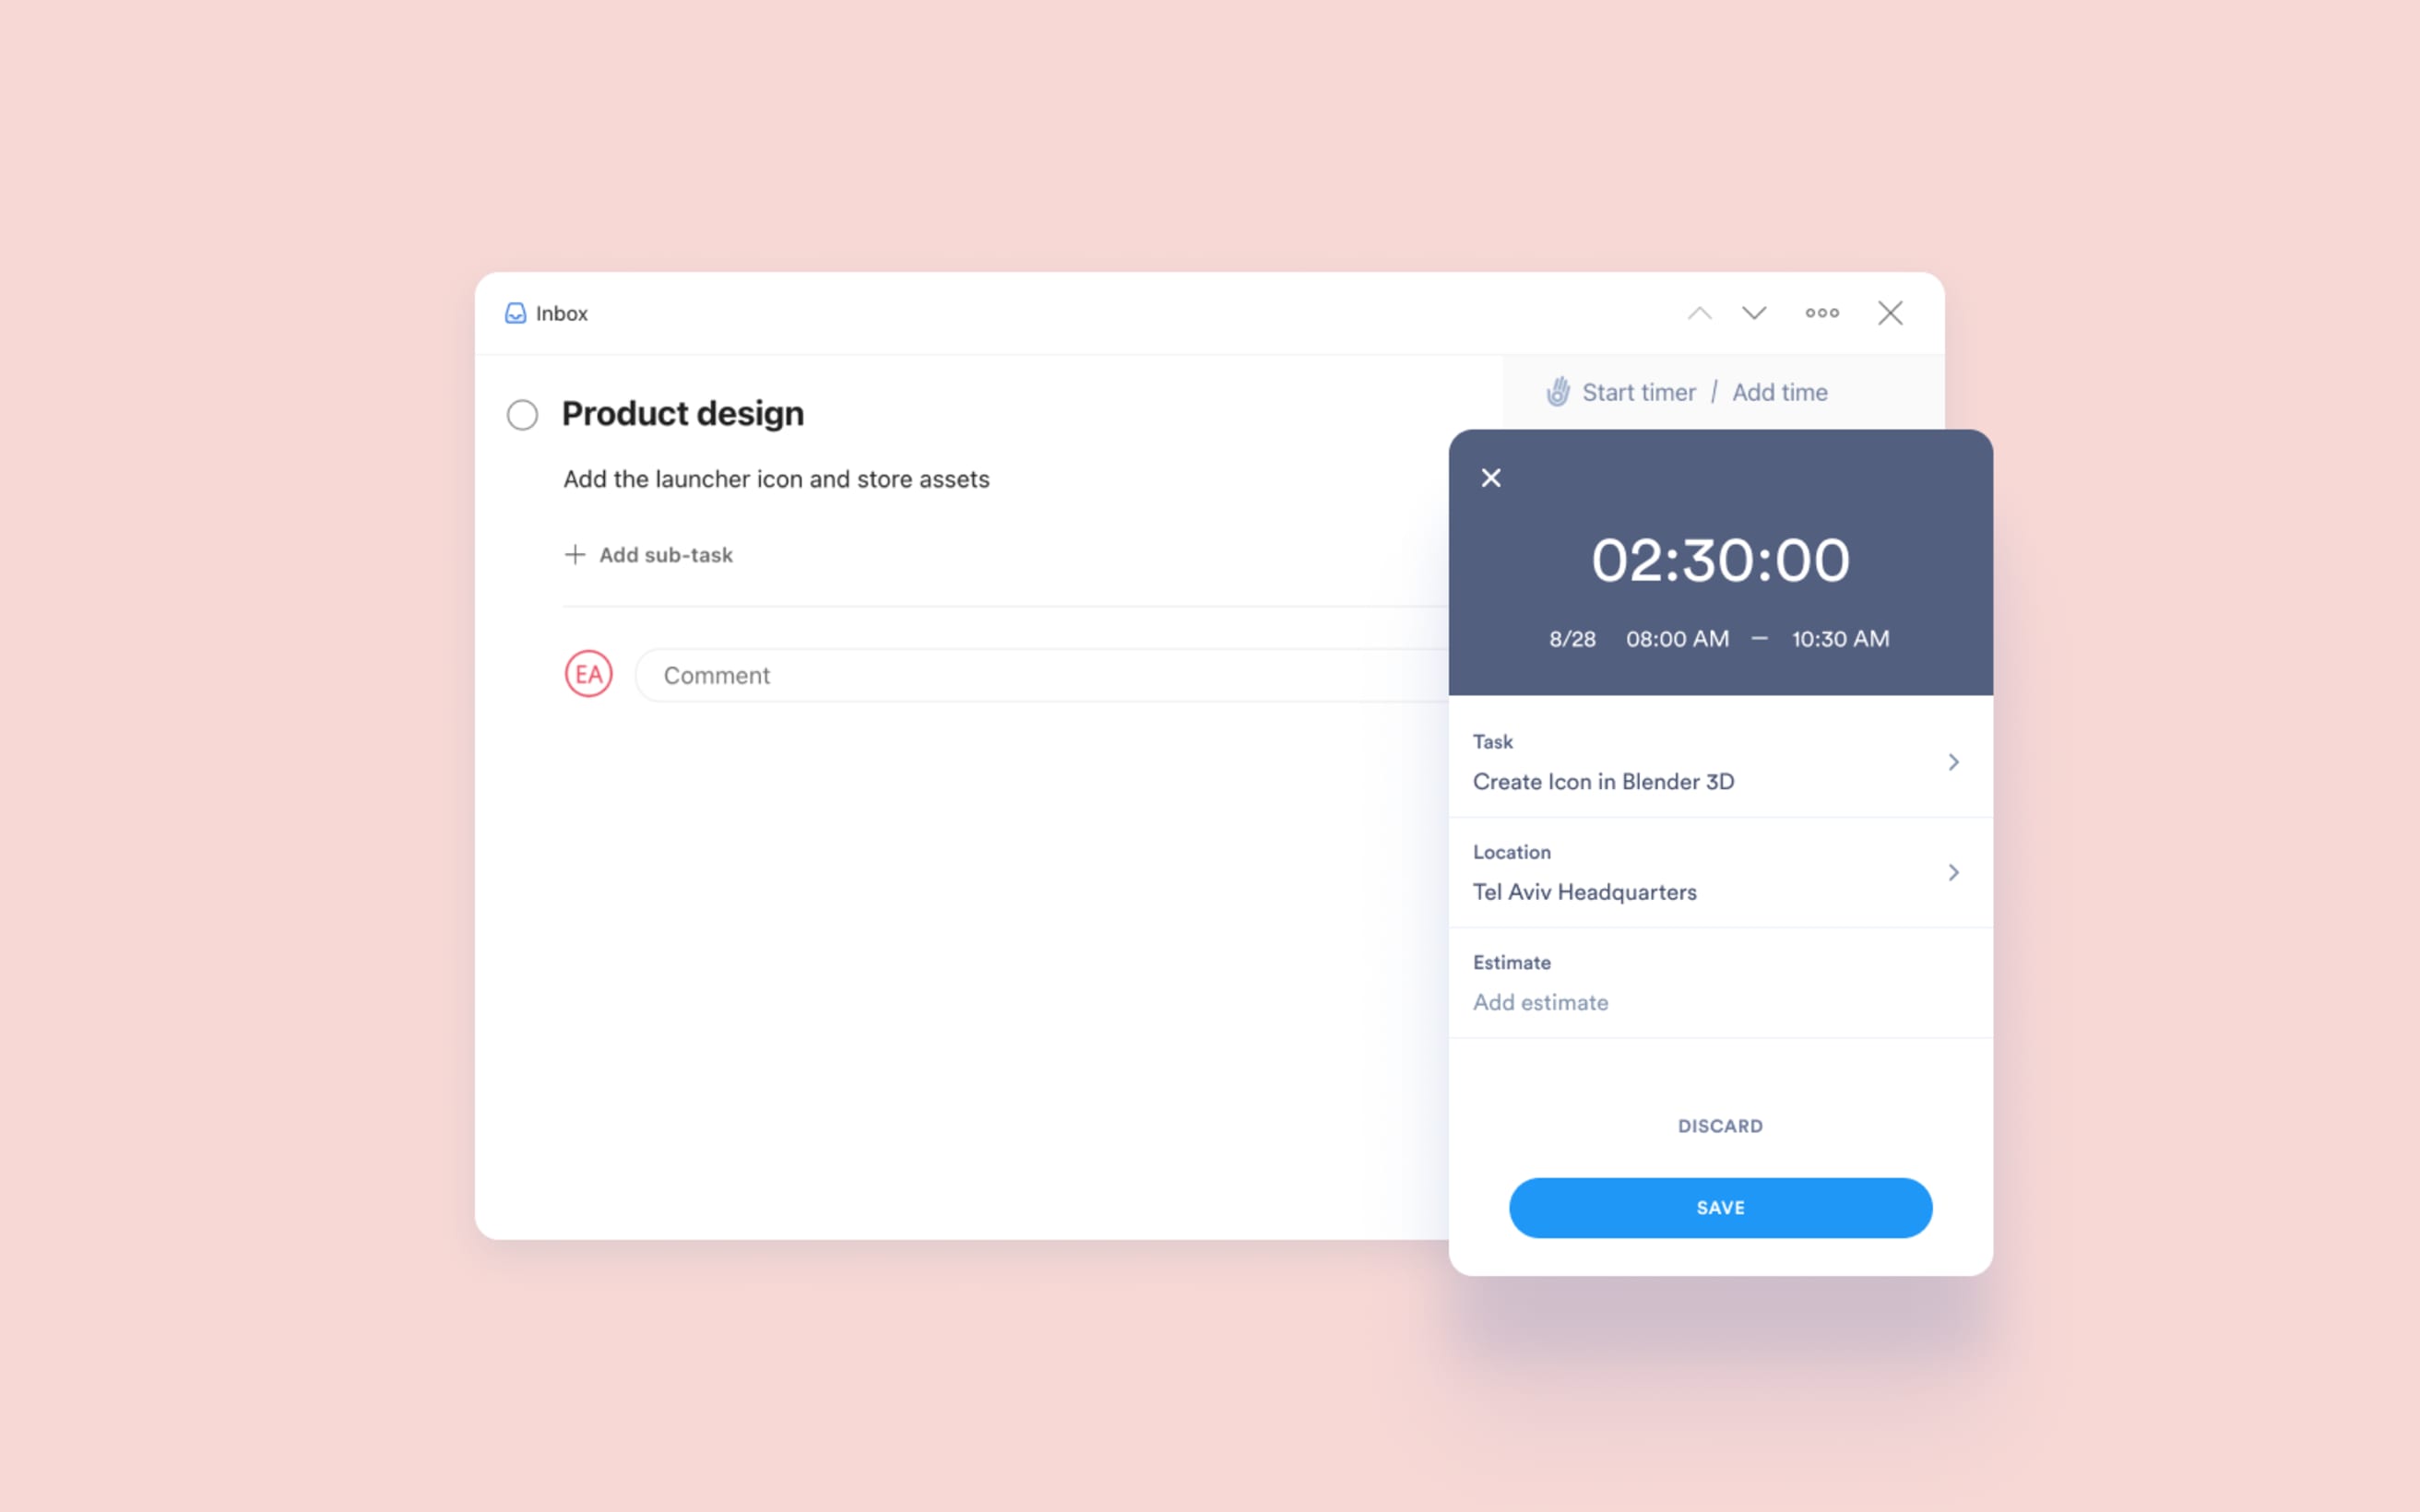Click the Start timer icon
2420x1512 pixels.
tap(1556, 392)
